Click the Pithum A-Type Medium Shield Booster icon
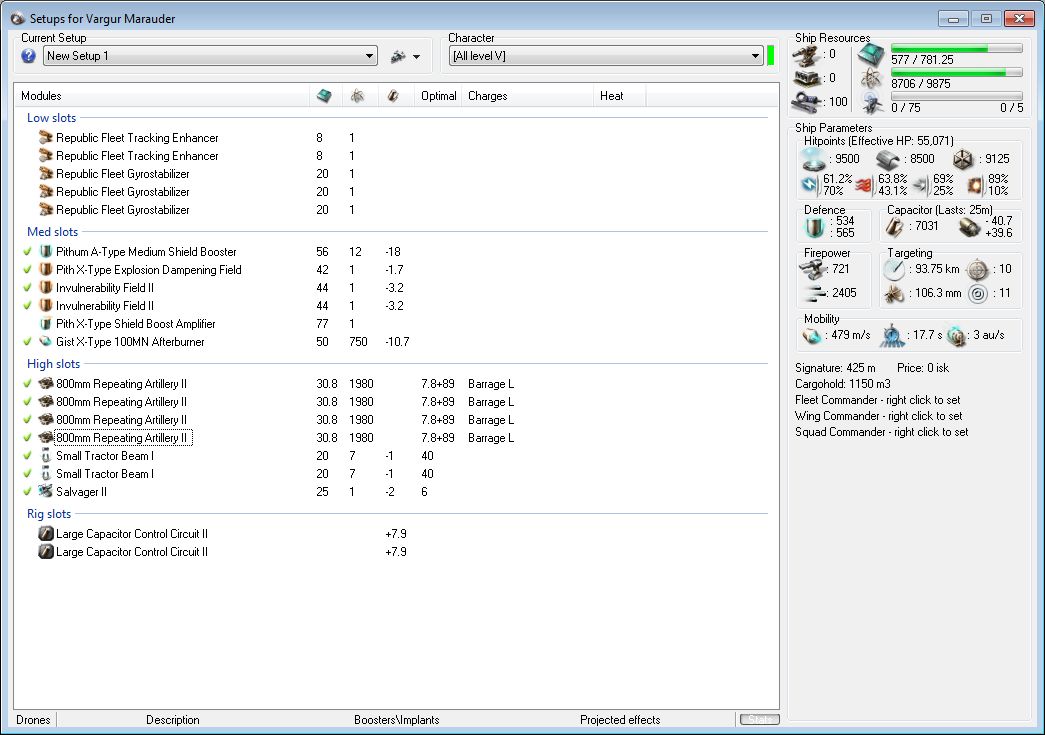This screenshot has width=1045, height=735. [45, 252]
